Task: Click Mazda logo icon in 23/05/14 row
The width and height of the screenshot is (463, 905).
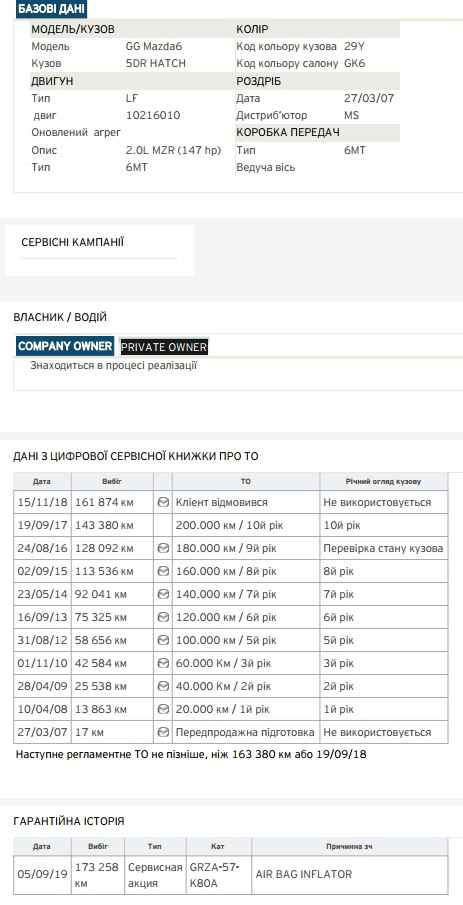Action: [x=163, y=594]
